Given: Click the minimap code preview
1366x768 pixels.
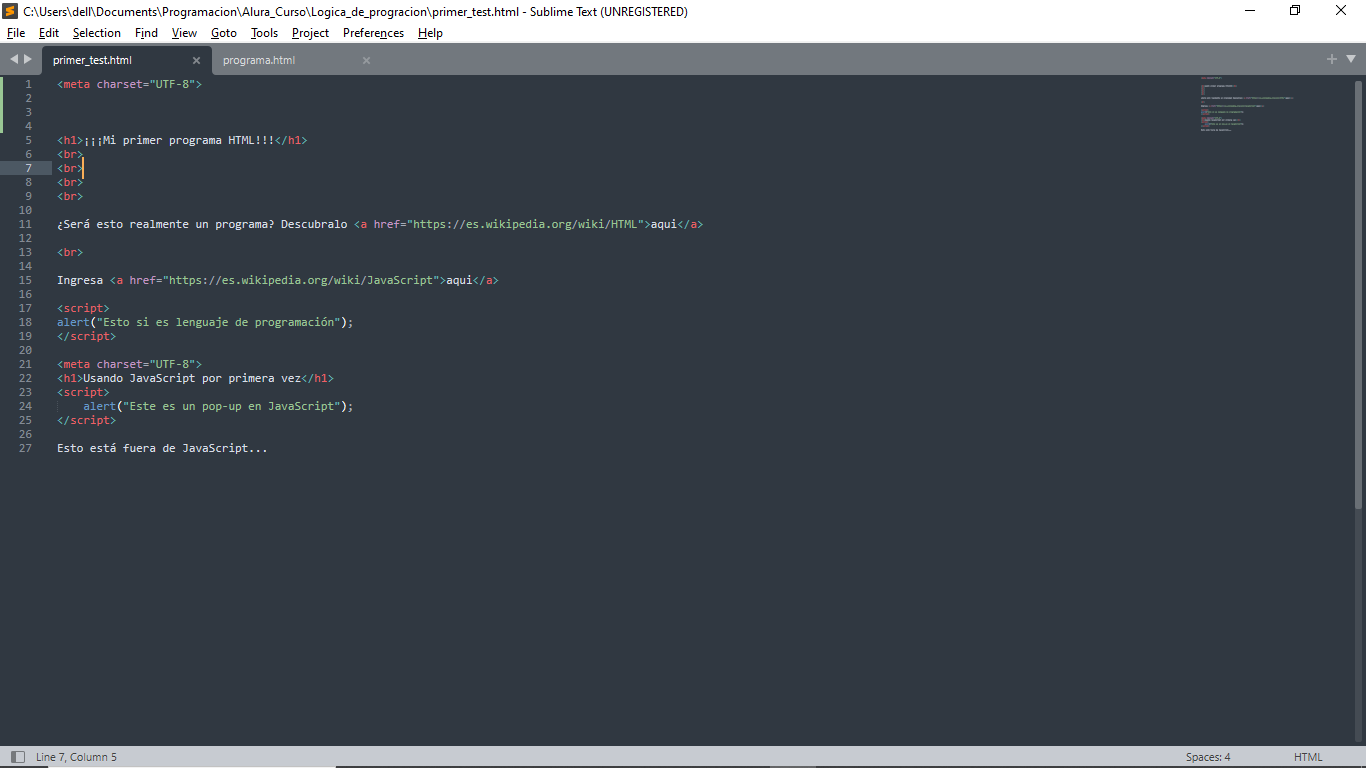Looking at the screenshot, I should click(x=1247, y=104).
